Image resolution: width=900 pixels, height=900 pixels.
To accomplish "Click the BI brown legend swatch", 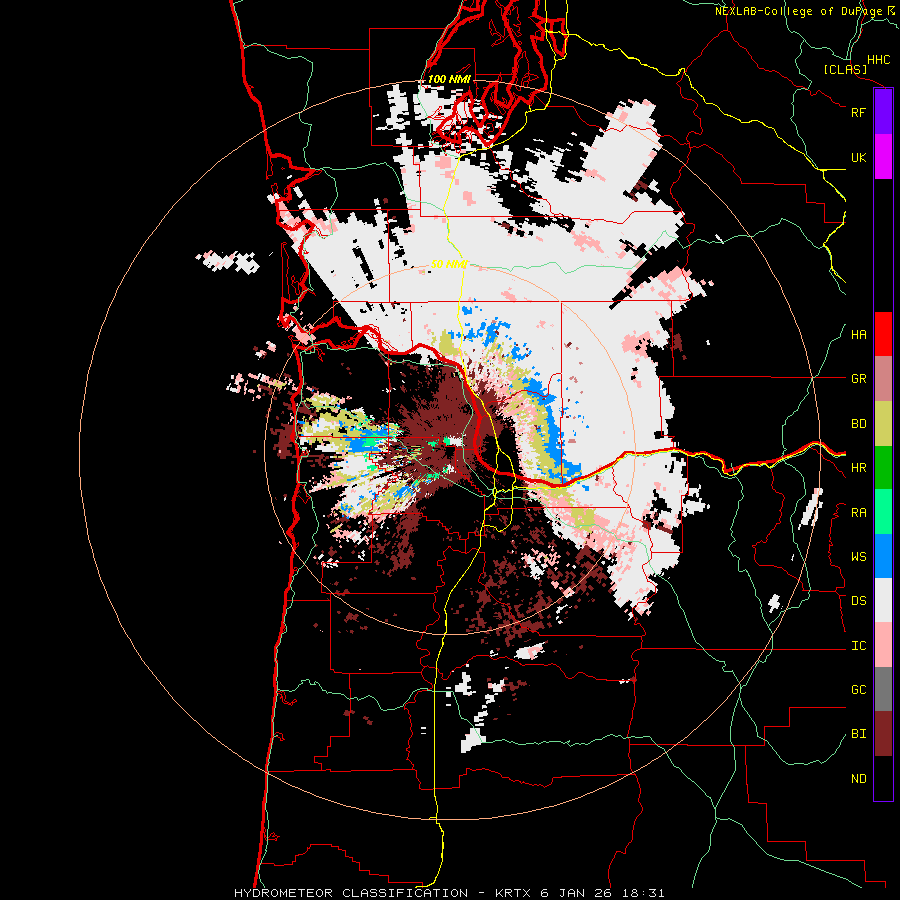I will pos(883,734).
